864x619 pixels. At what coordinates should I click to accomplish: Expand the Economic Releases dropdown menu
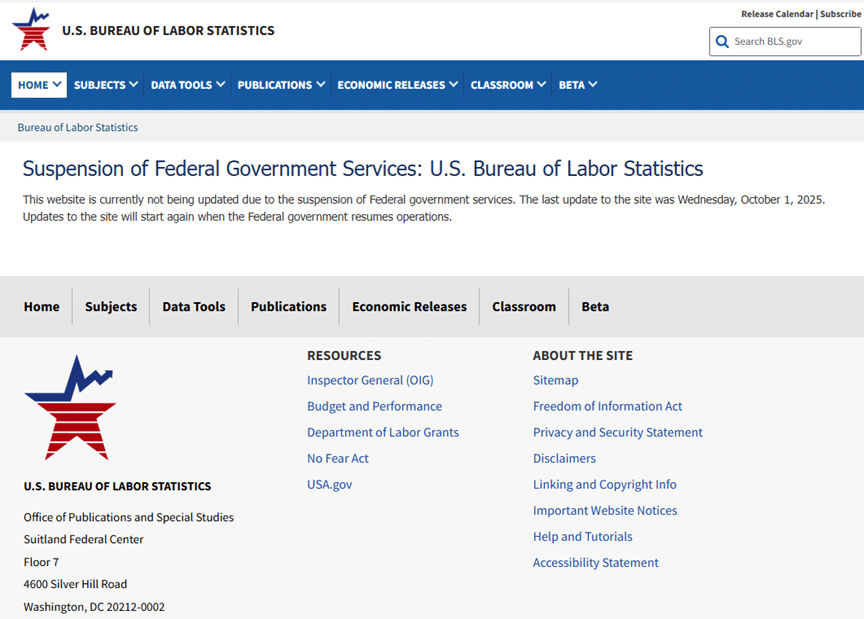(x=397, y=85)
